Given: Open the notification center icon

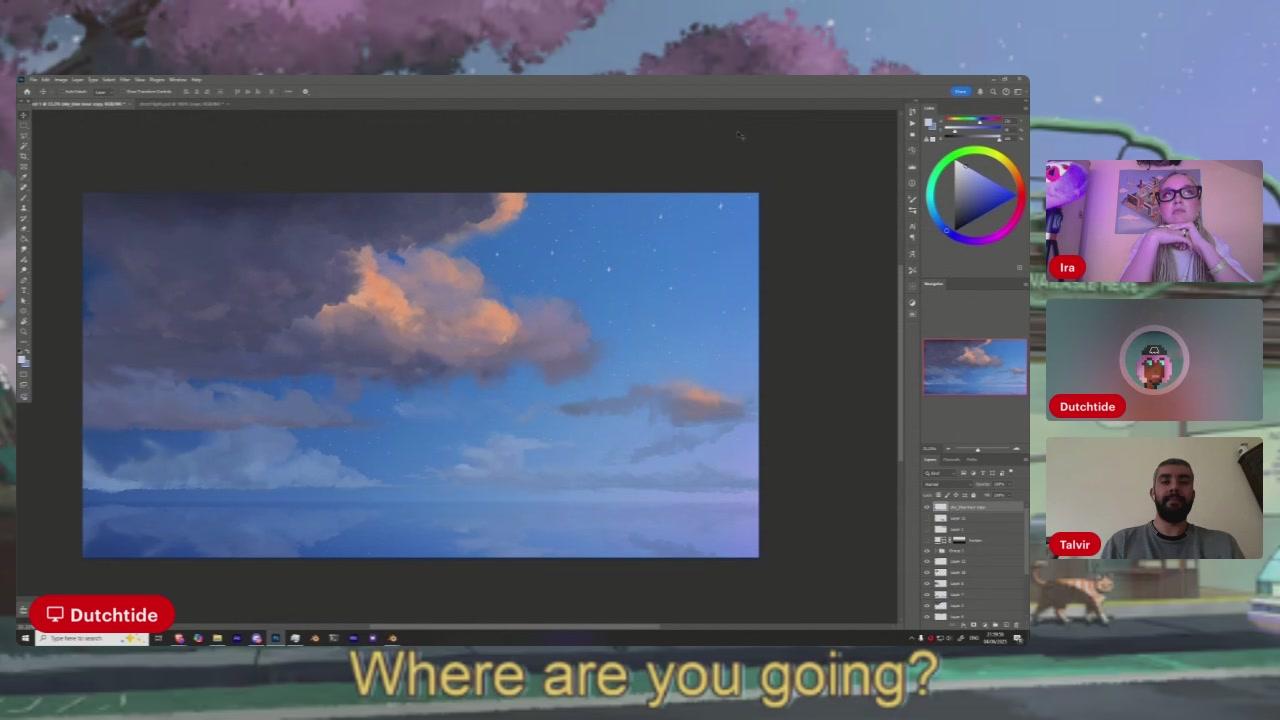Looking at the screenshot, I should [1018, 638].
